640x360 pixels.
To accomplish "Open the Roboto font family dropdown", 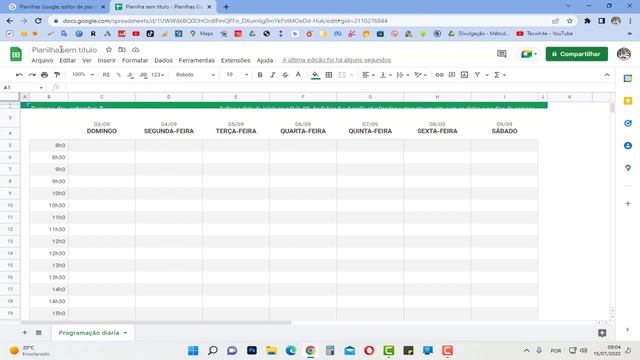I will coord(195,75).
